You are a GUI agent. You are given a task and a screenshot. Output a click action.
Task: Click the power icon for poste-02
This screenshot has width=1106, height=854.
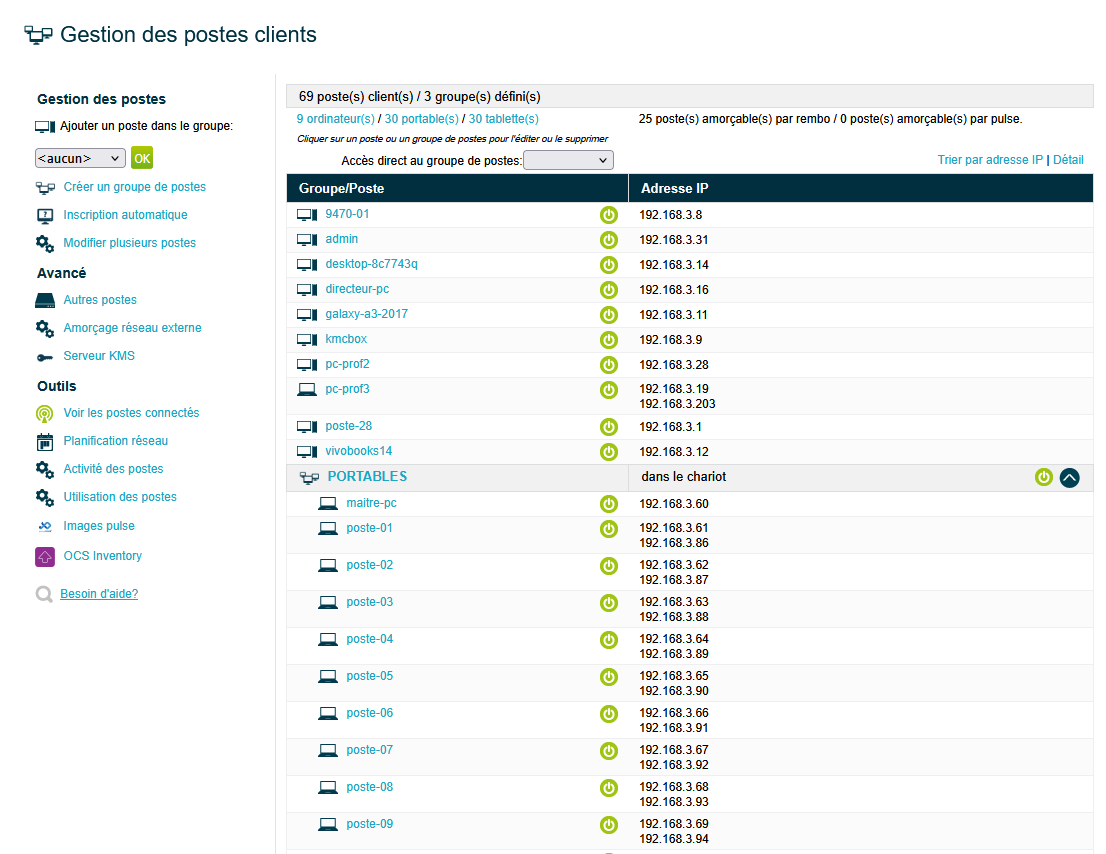[609, 566]
